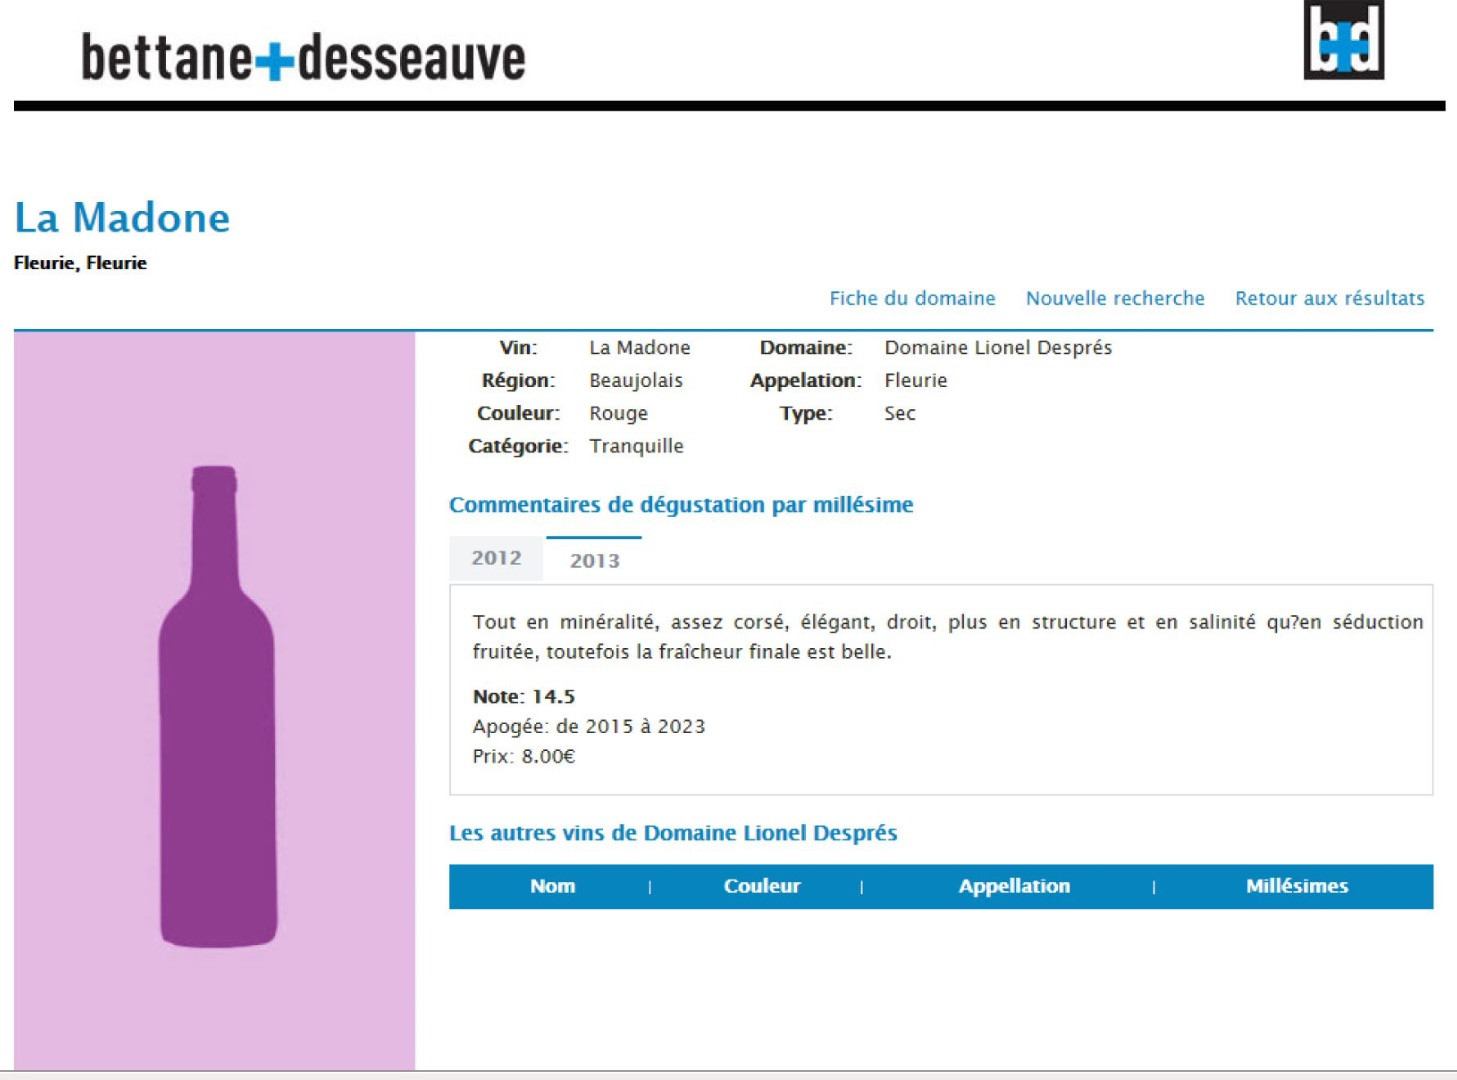
Task: Click Les autres vins de Domaine heading
Action: point(673,833)
